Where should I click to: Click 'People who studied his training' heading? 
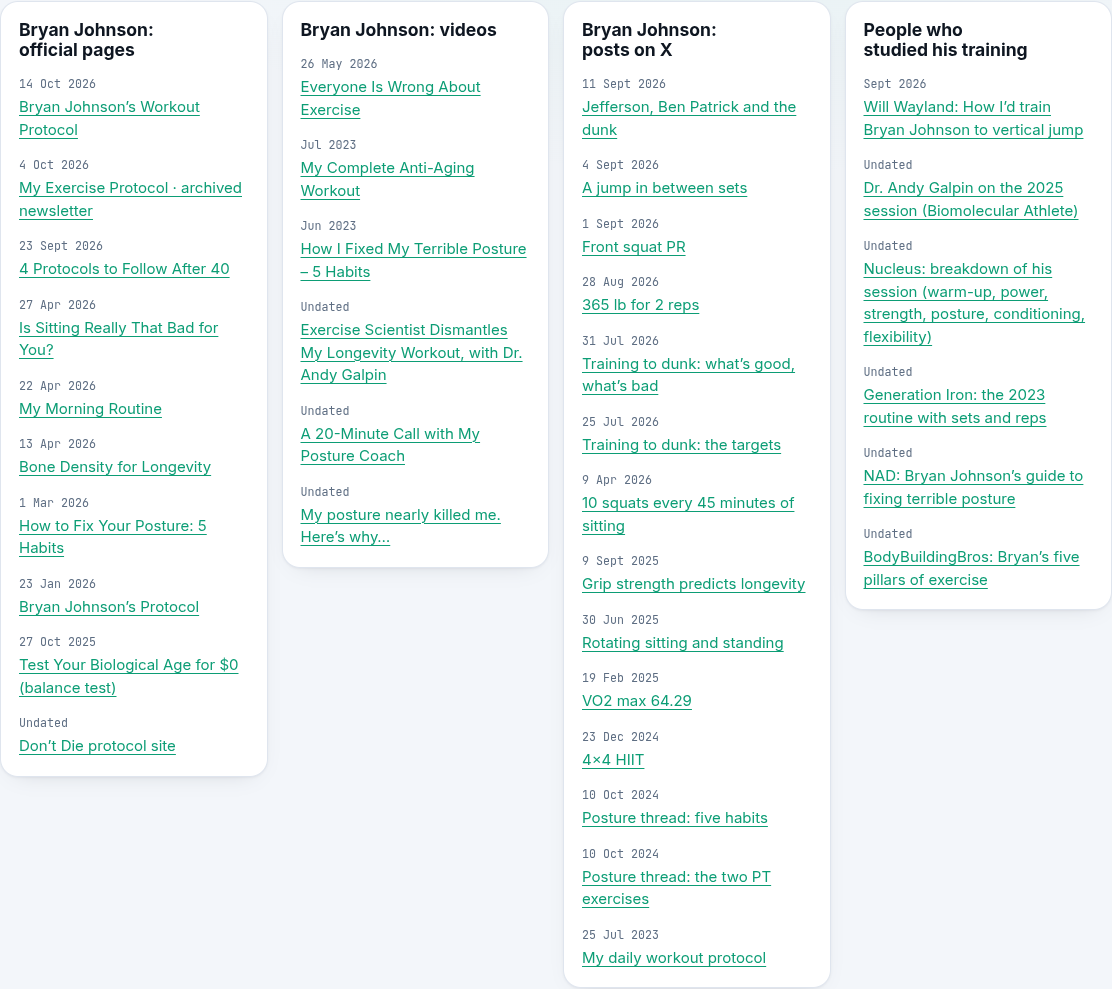(945, 40)
